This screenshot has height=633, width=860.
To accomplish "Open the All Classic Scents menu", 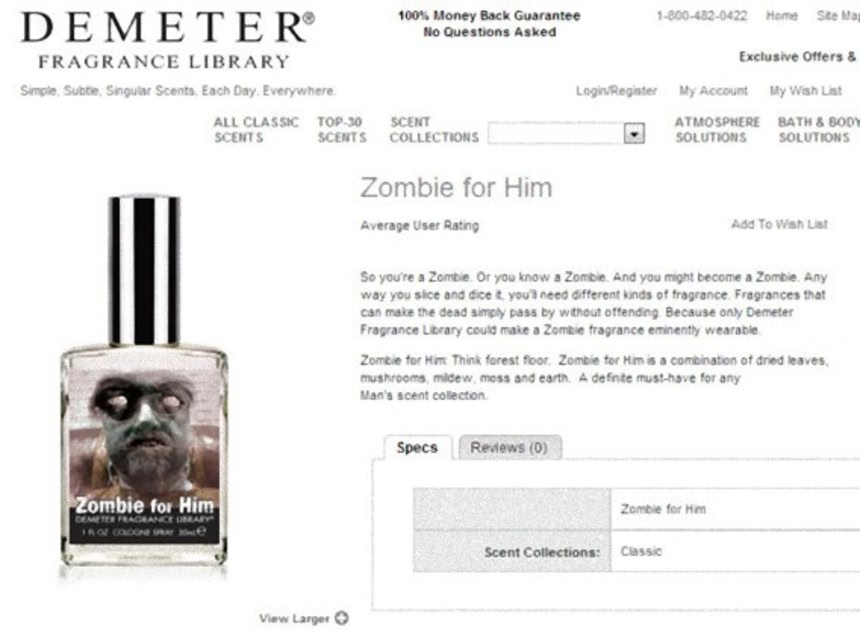I will tap(256, 129).
